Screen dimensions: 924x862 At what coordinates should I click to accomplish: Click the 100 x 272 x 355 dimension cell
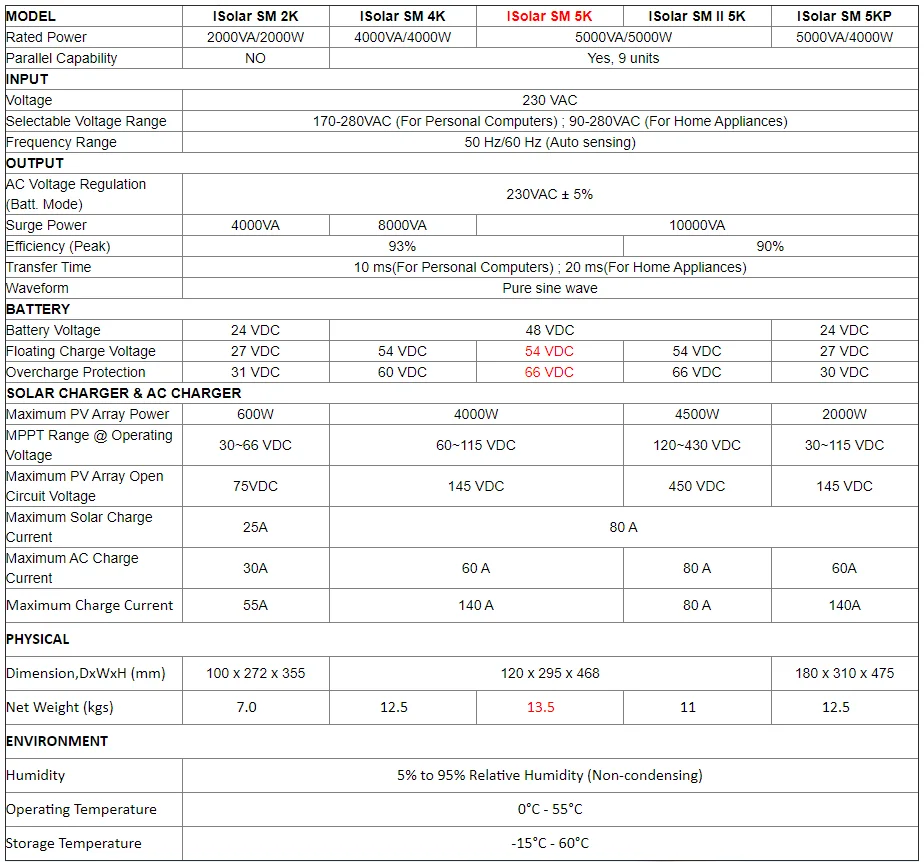pos(255,673)
